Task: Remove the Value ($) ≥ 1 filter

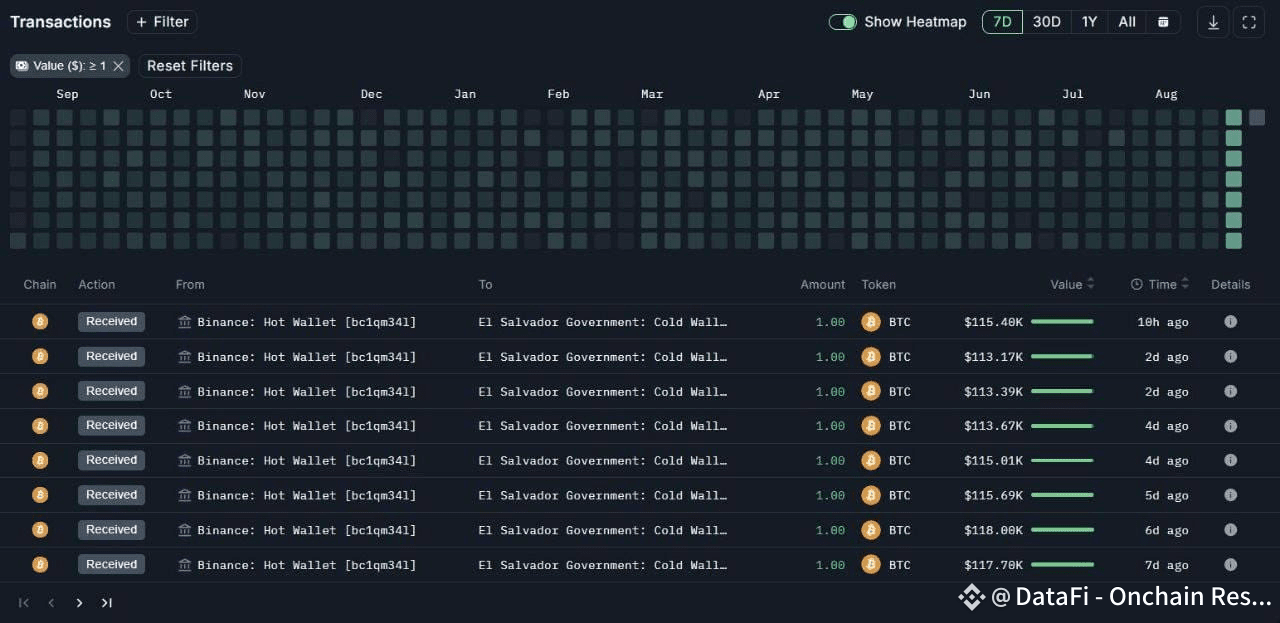Action: coord(118,66)
